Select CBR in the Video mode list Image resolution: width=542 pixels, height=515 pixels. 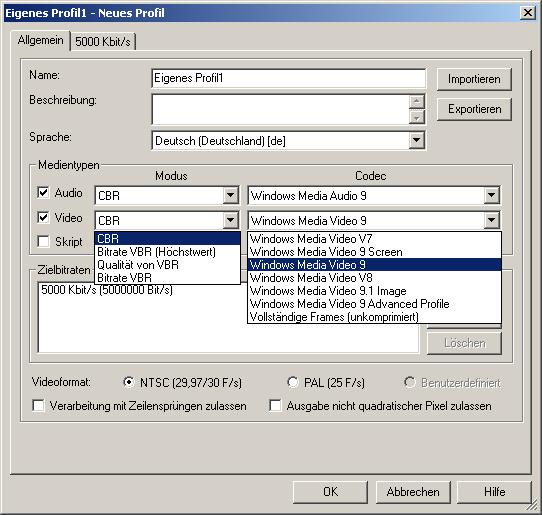tap(167, 238)
